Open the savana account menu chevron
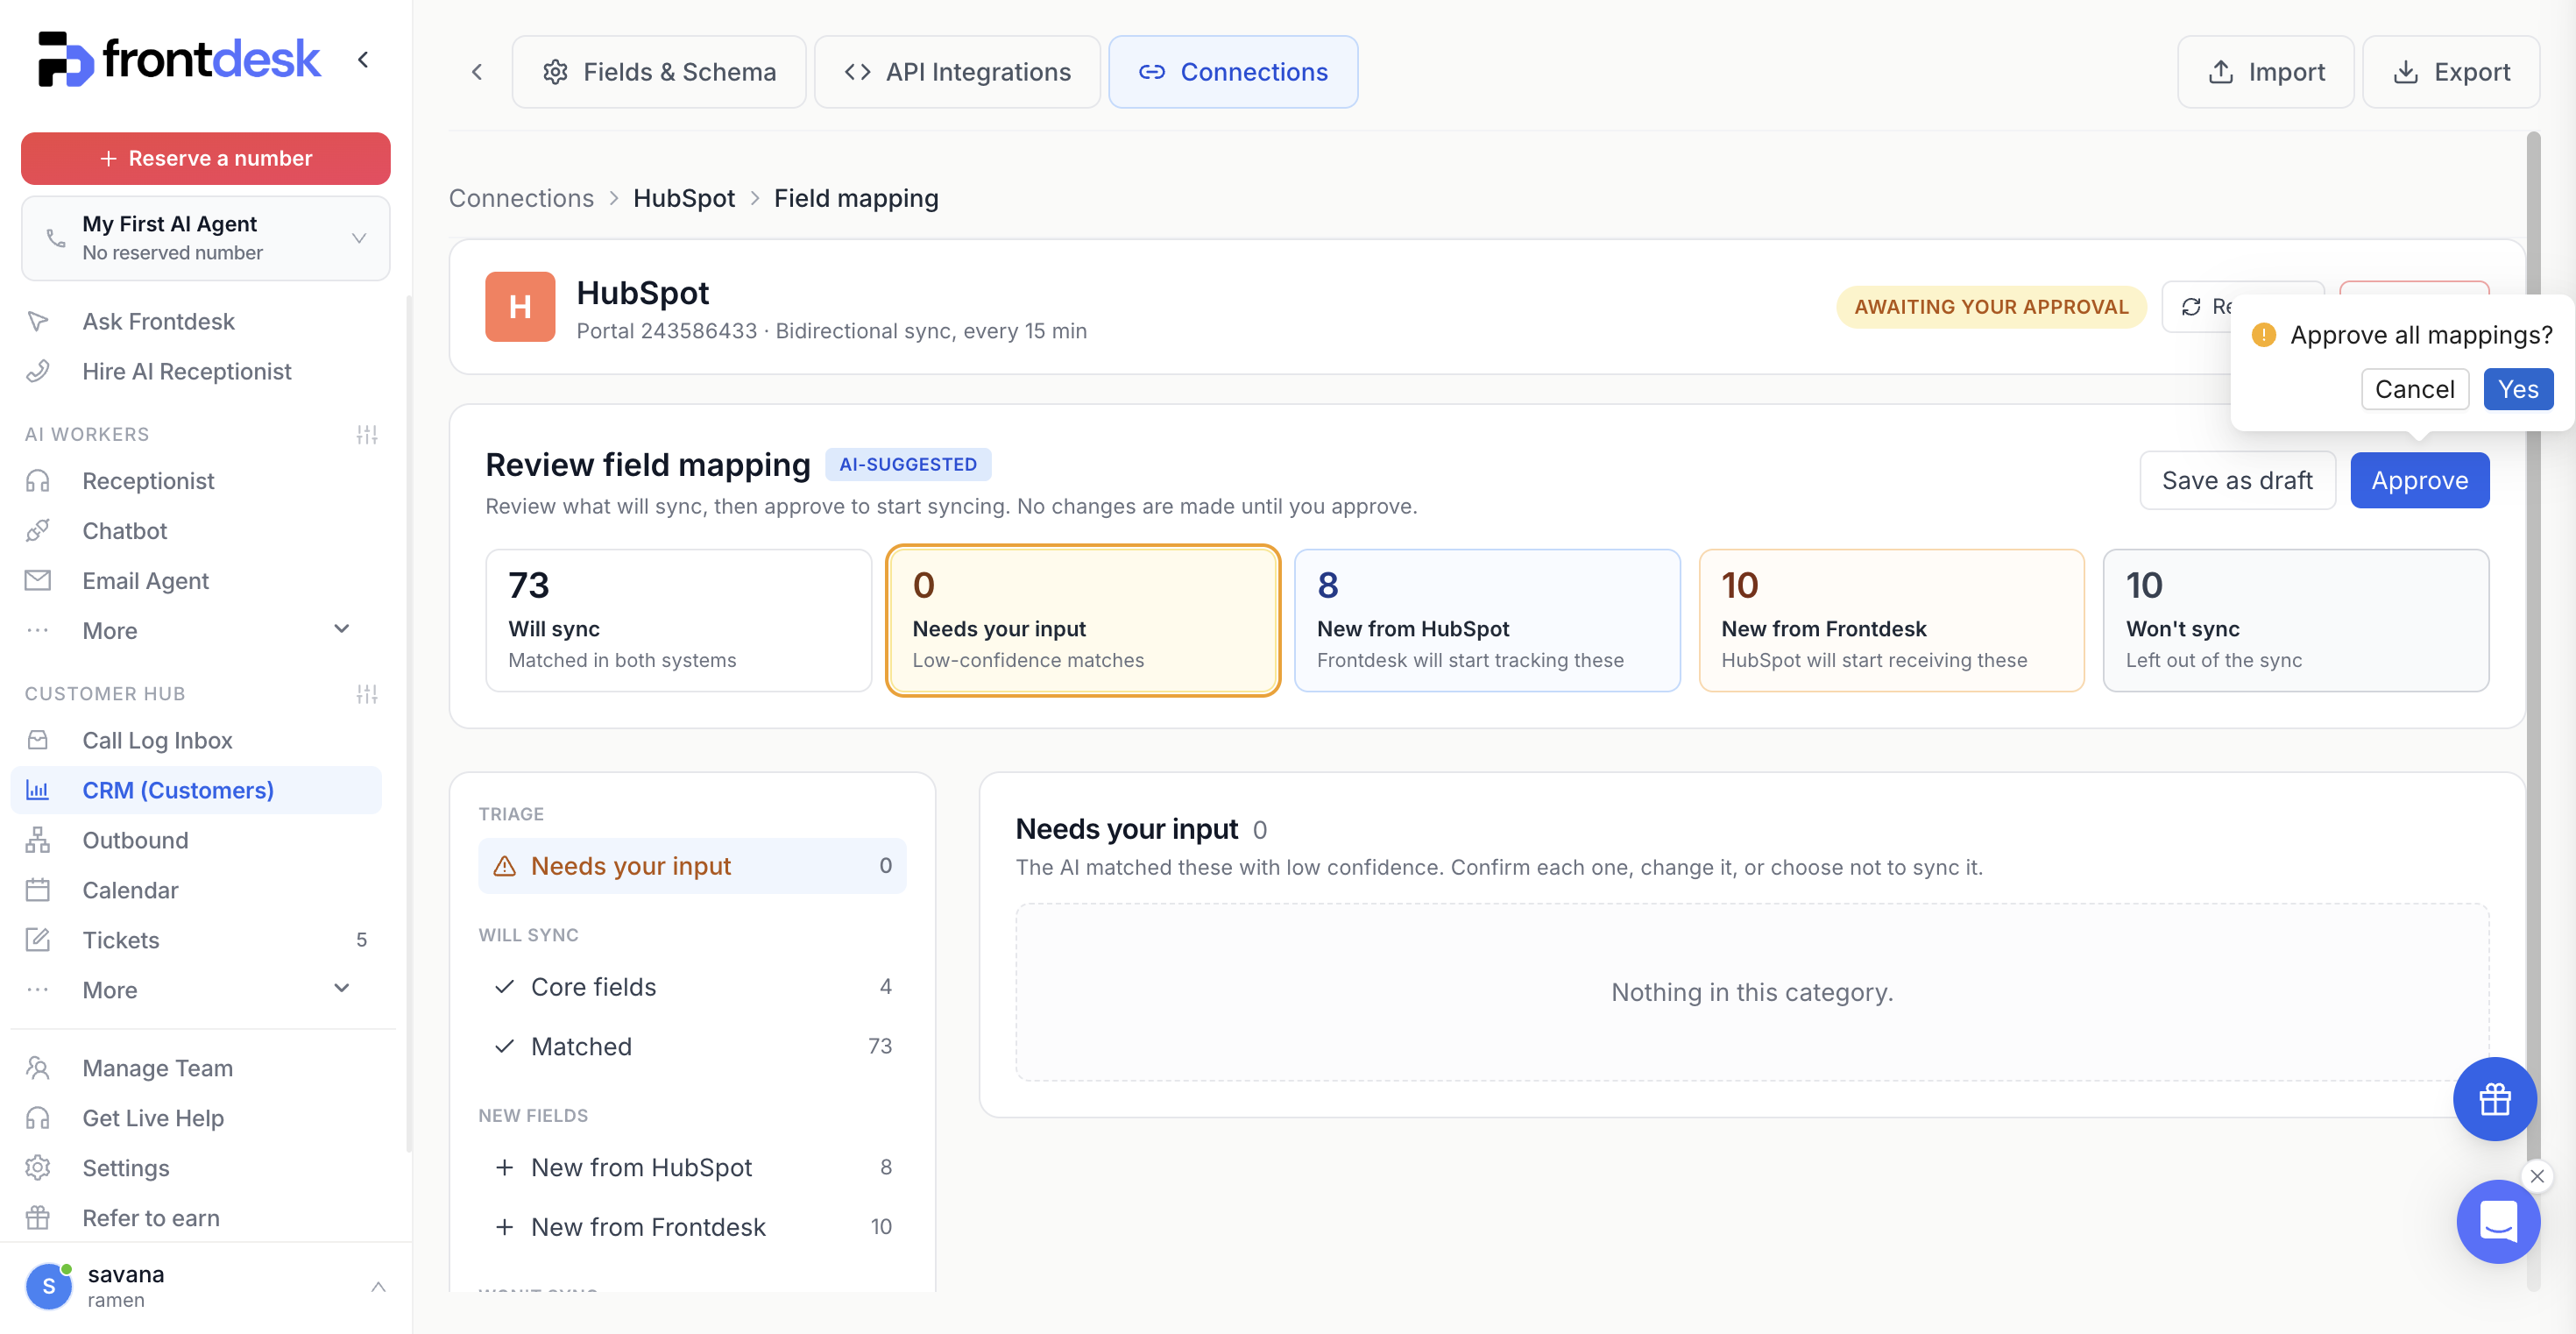The height and width of the screenshot is (1334, 2576). pos(378,1287)
